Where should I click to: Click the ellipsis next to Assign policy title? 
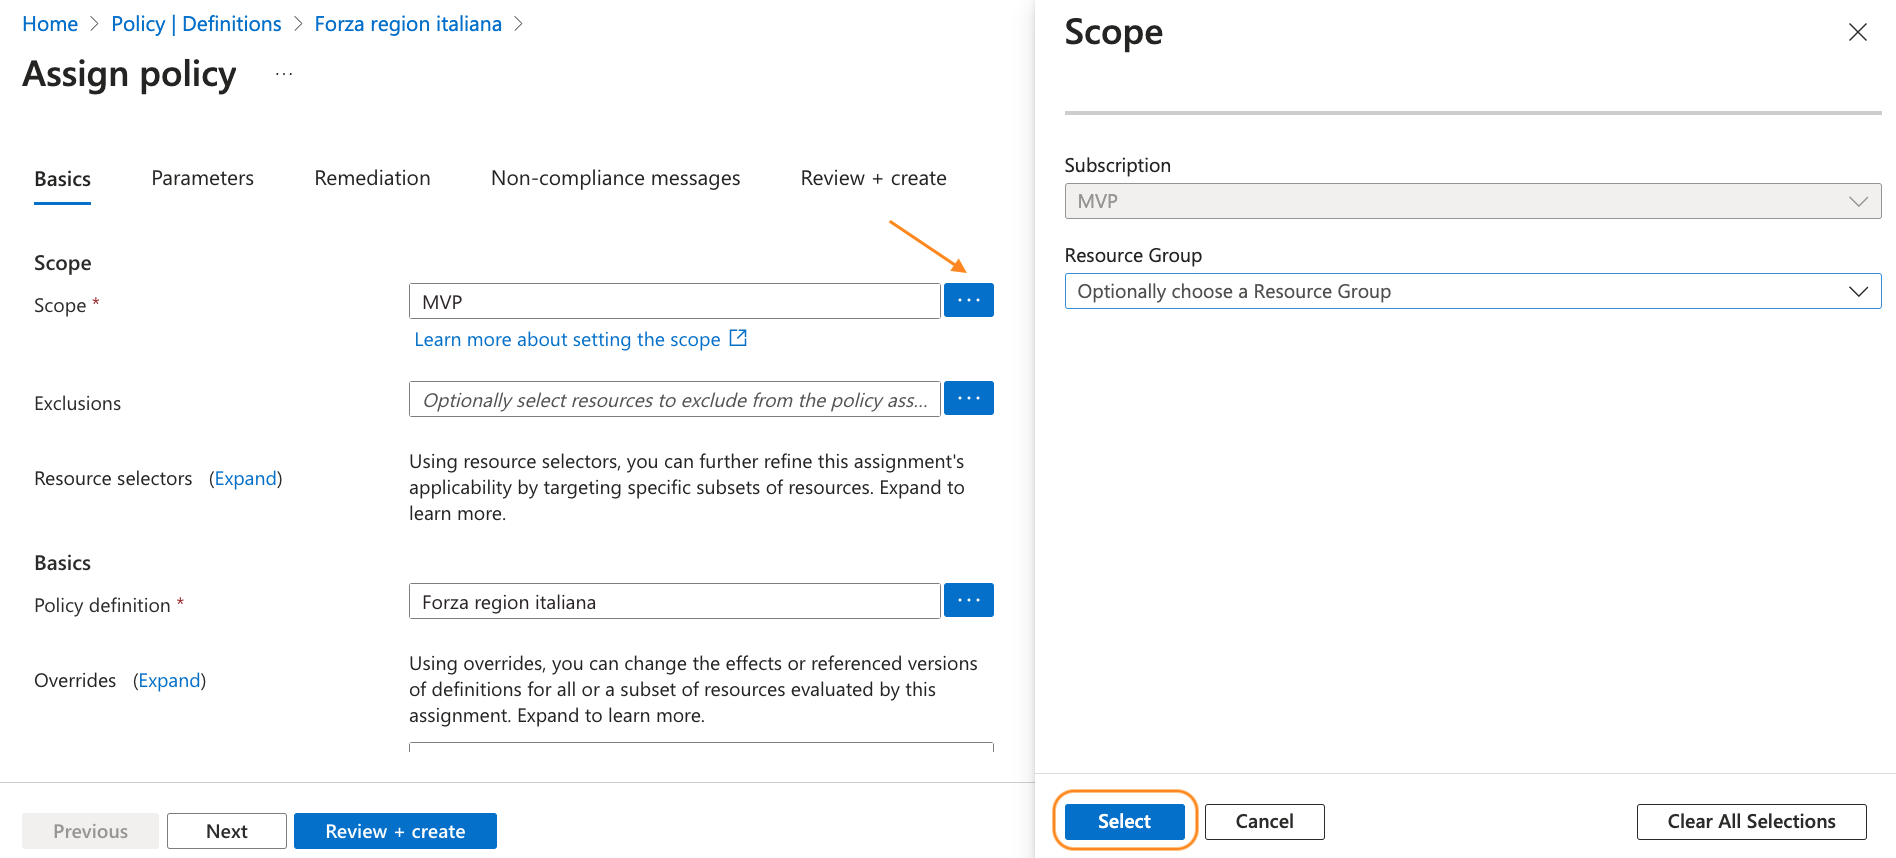coord(284,74)
